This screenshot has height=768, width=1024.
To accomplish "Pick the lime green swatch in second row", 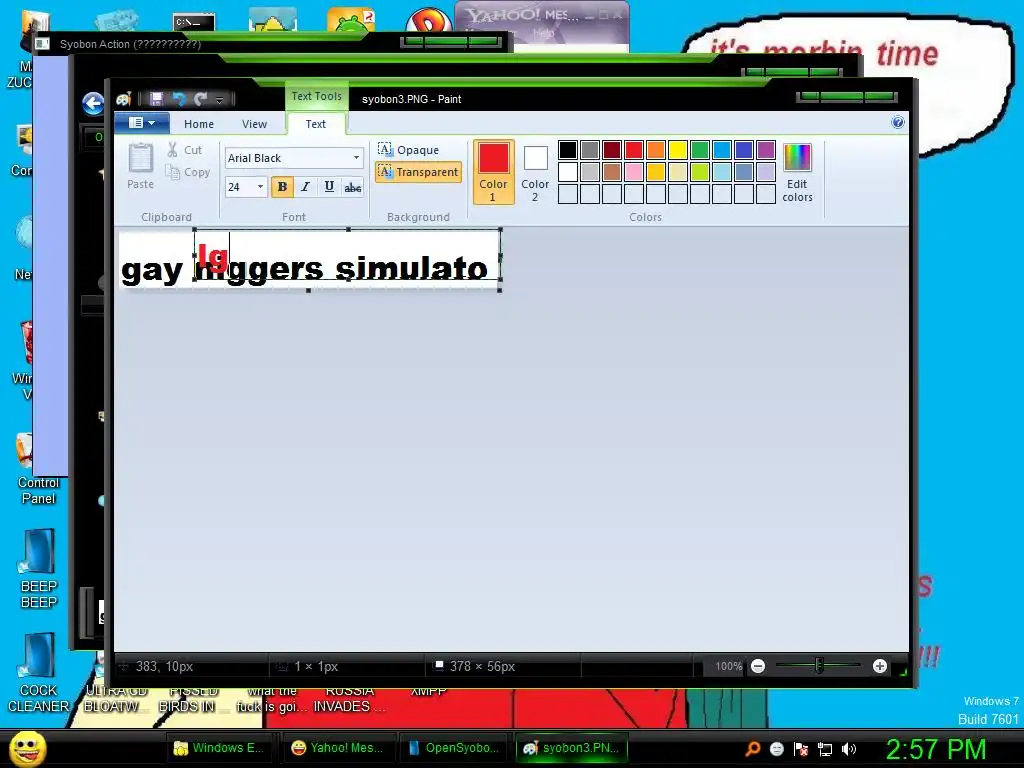I will [x=700, y=172].
